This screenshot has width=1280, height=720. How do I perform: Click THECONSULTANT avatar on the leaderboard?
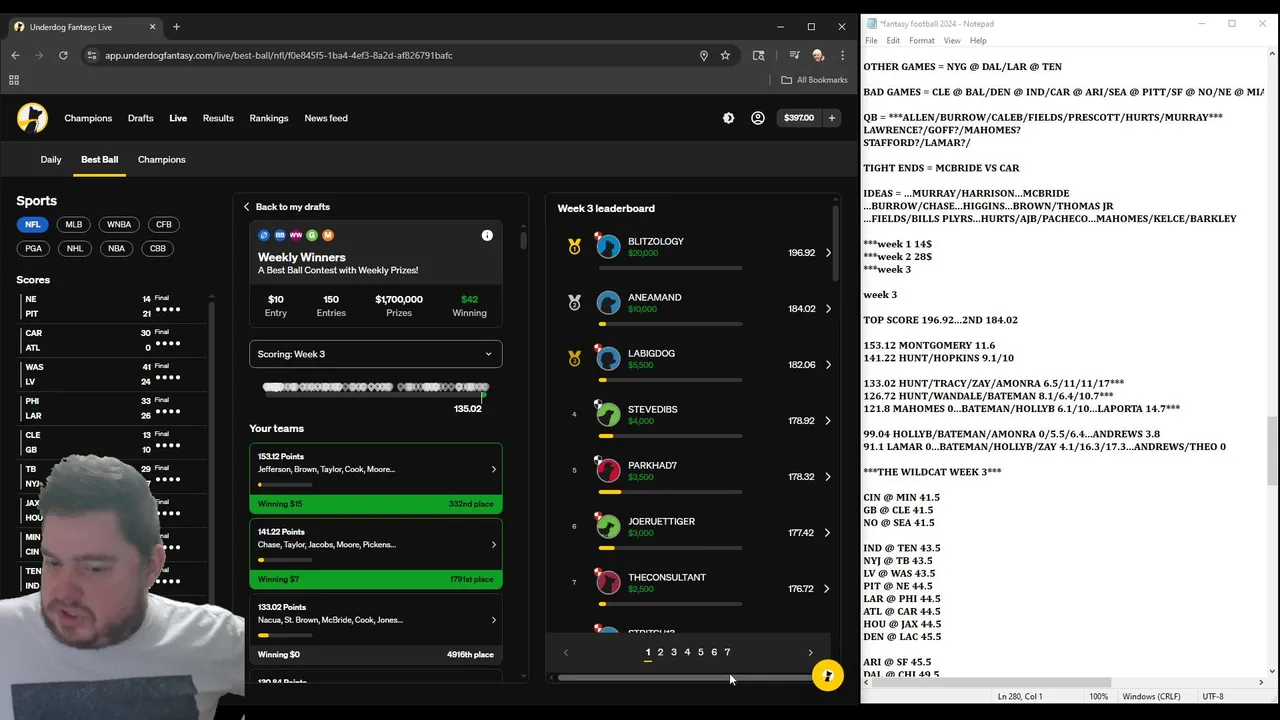coord(608,582)
